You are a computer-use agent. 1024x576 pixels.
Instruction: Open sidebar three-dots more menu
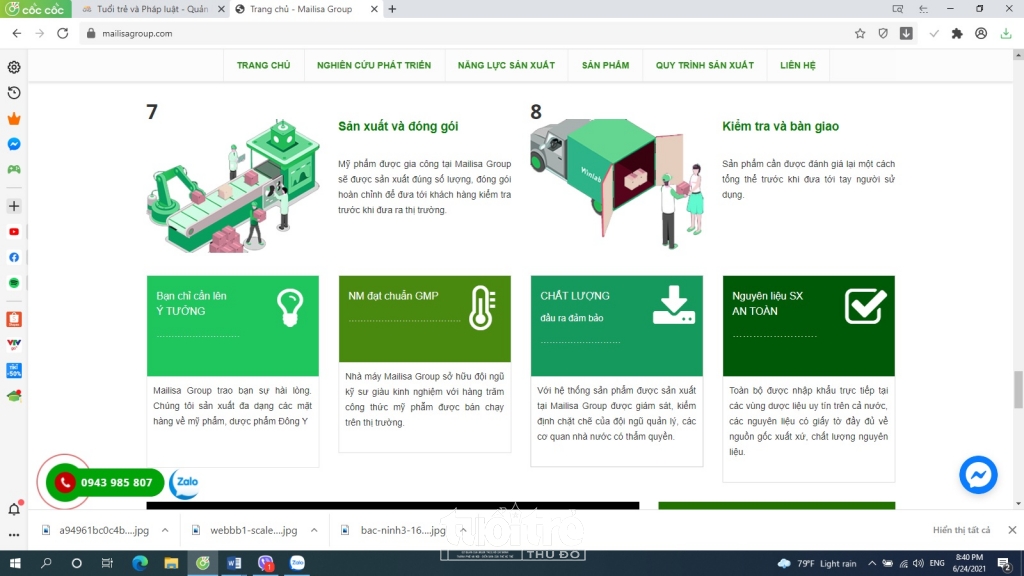(14, 535)
